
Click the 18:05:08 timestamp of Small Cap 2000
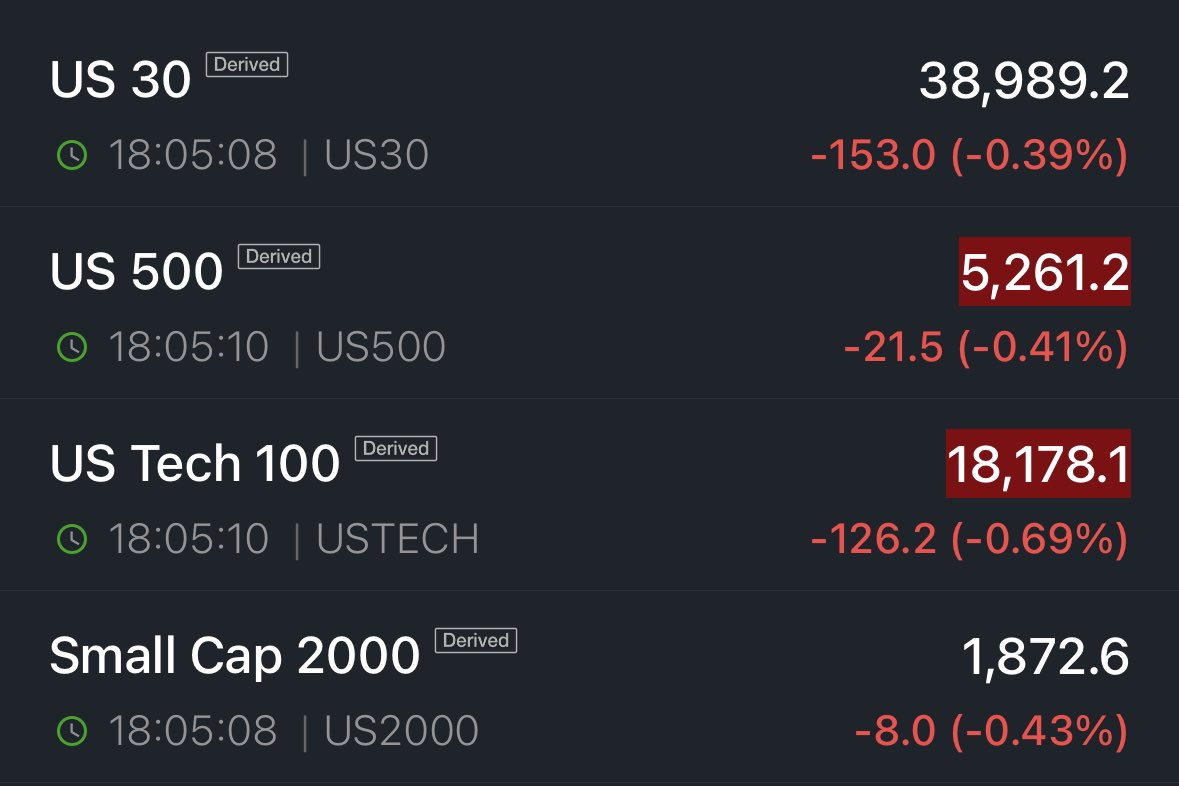[x=194, y=731]
